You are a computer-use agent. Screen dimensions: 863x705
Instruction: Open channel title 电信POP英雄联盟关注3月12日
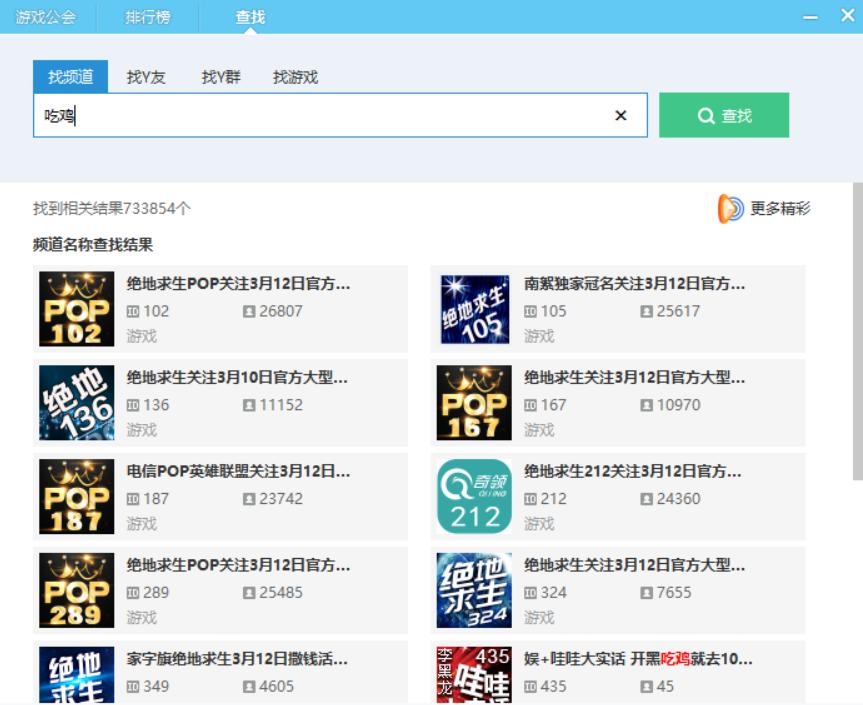coord(238,471)
